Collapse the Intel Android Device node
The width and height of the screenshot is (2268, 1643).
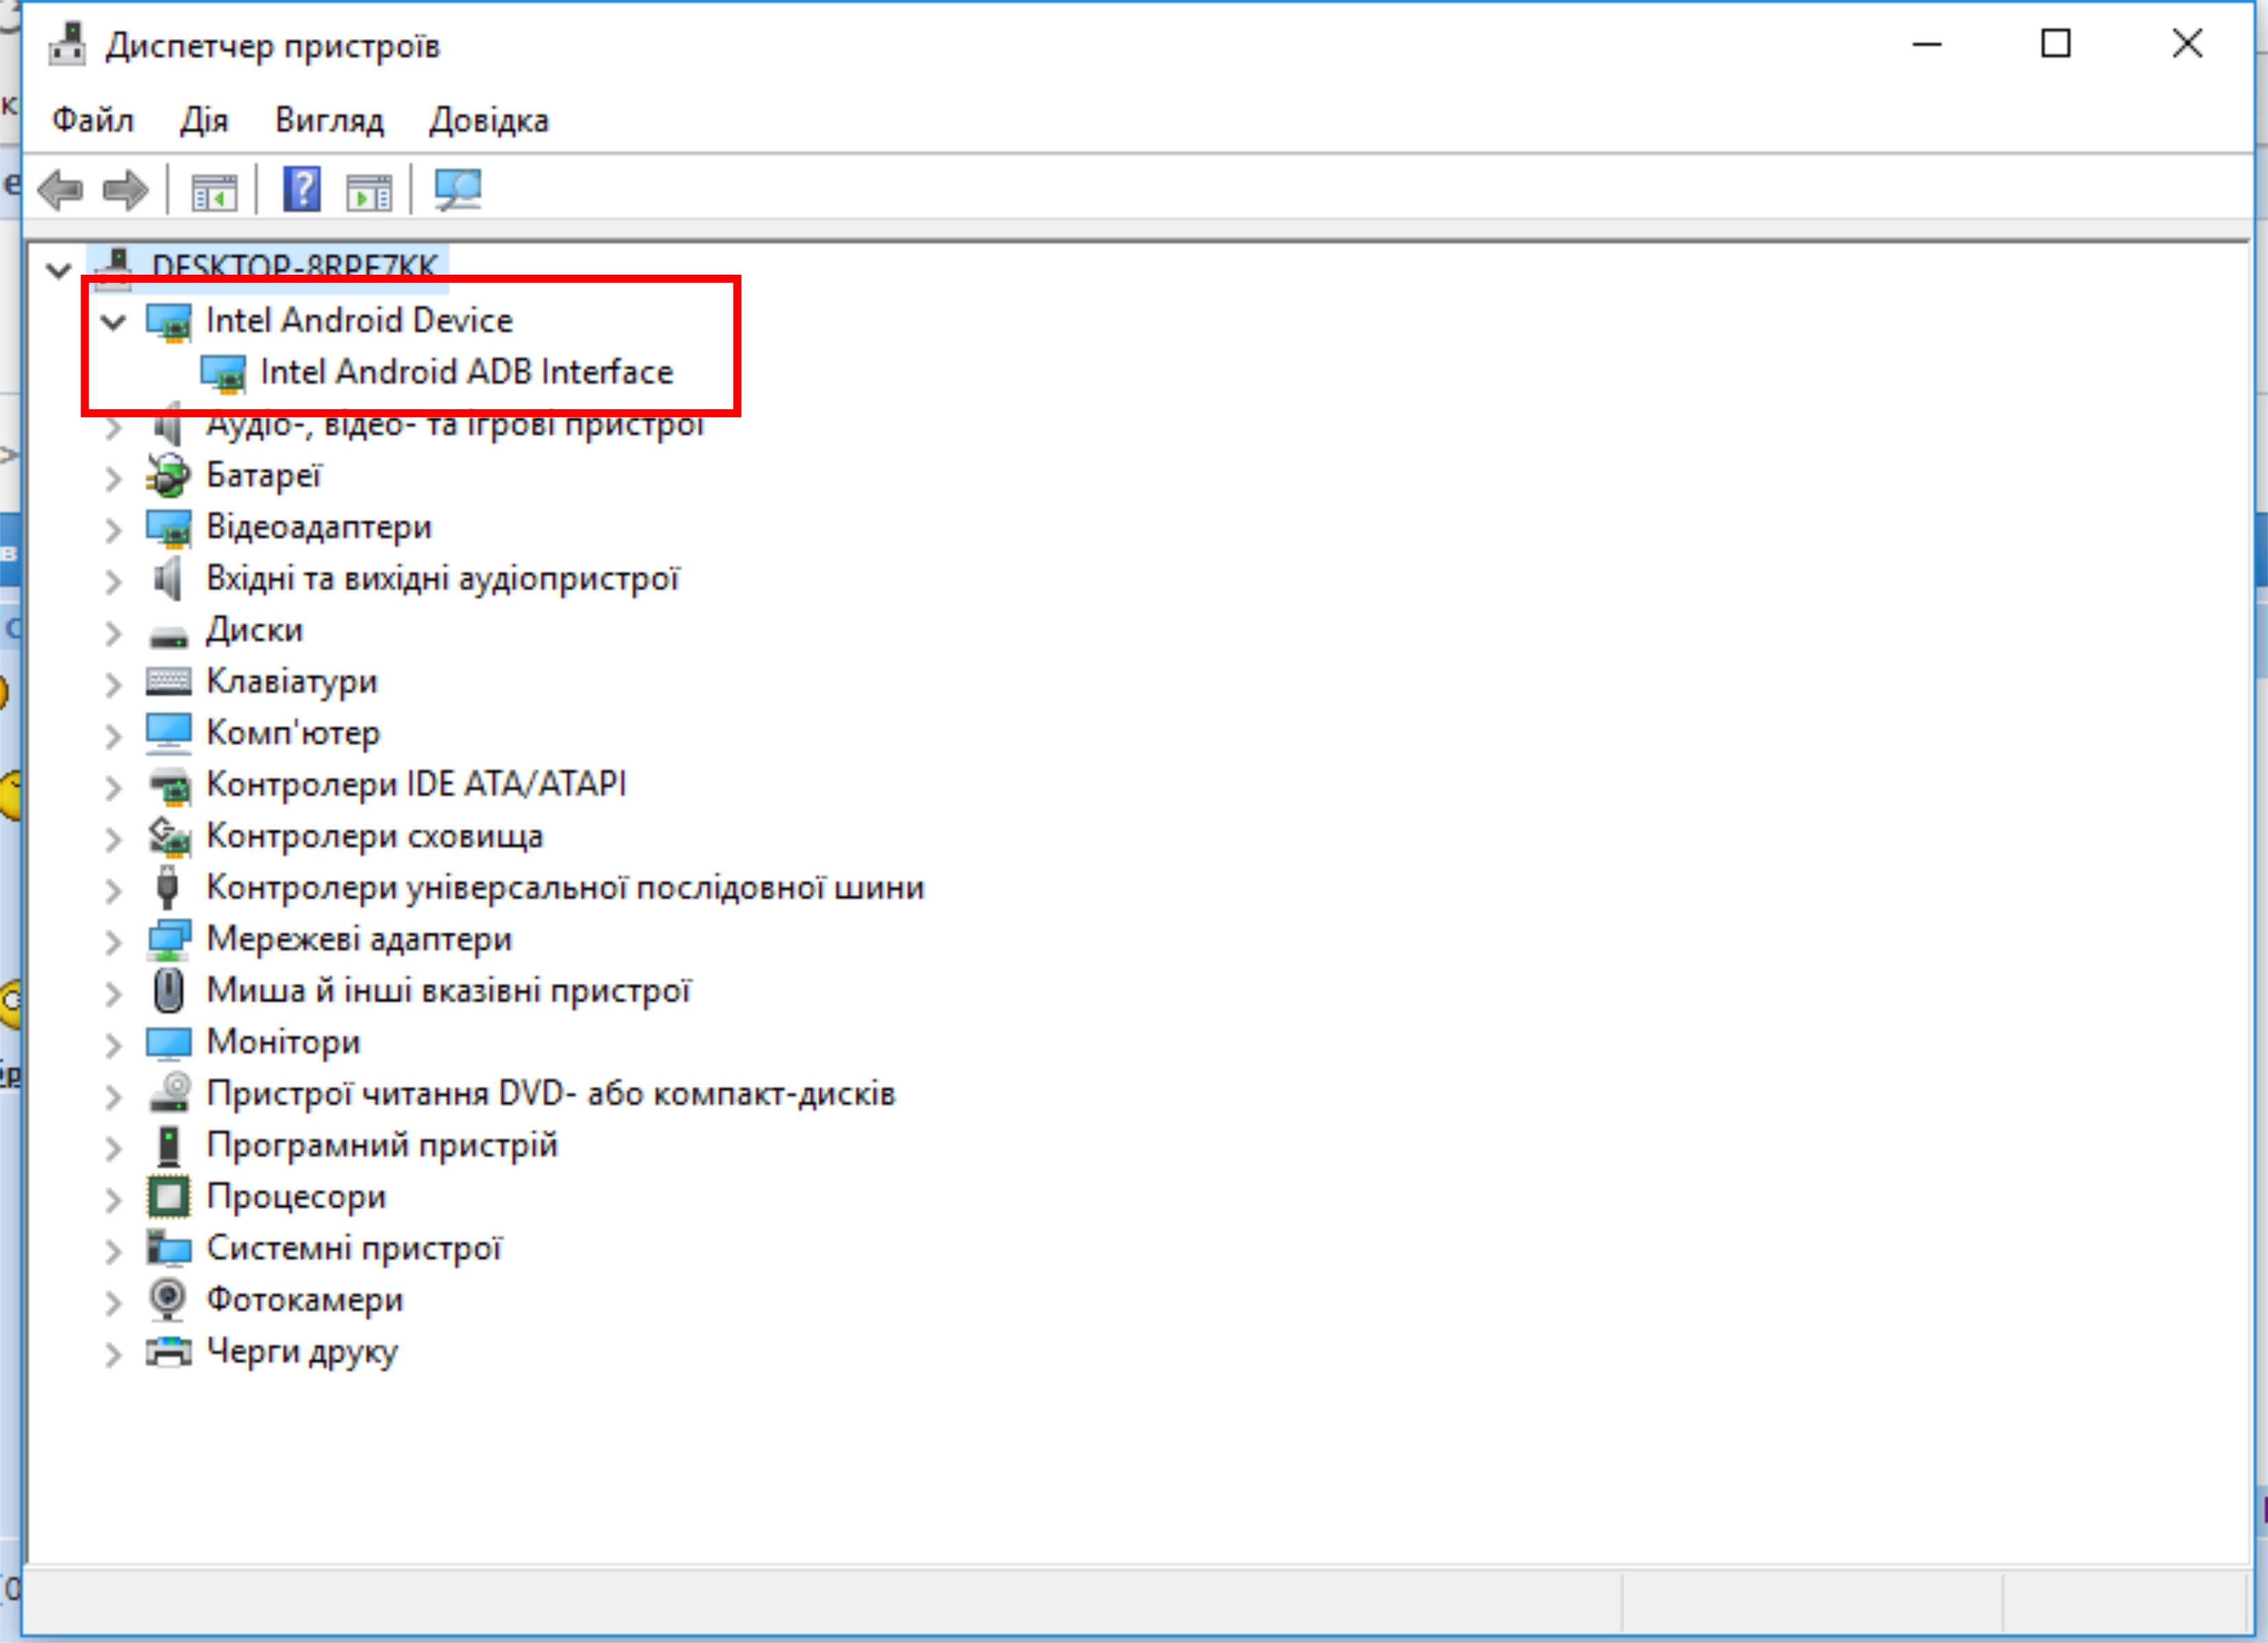coord(114,321)
